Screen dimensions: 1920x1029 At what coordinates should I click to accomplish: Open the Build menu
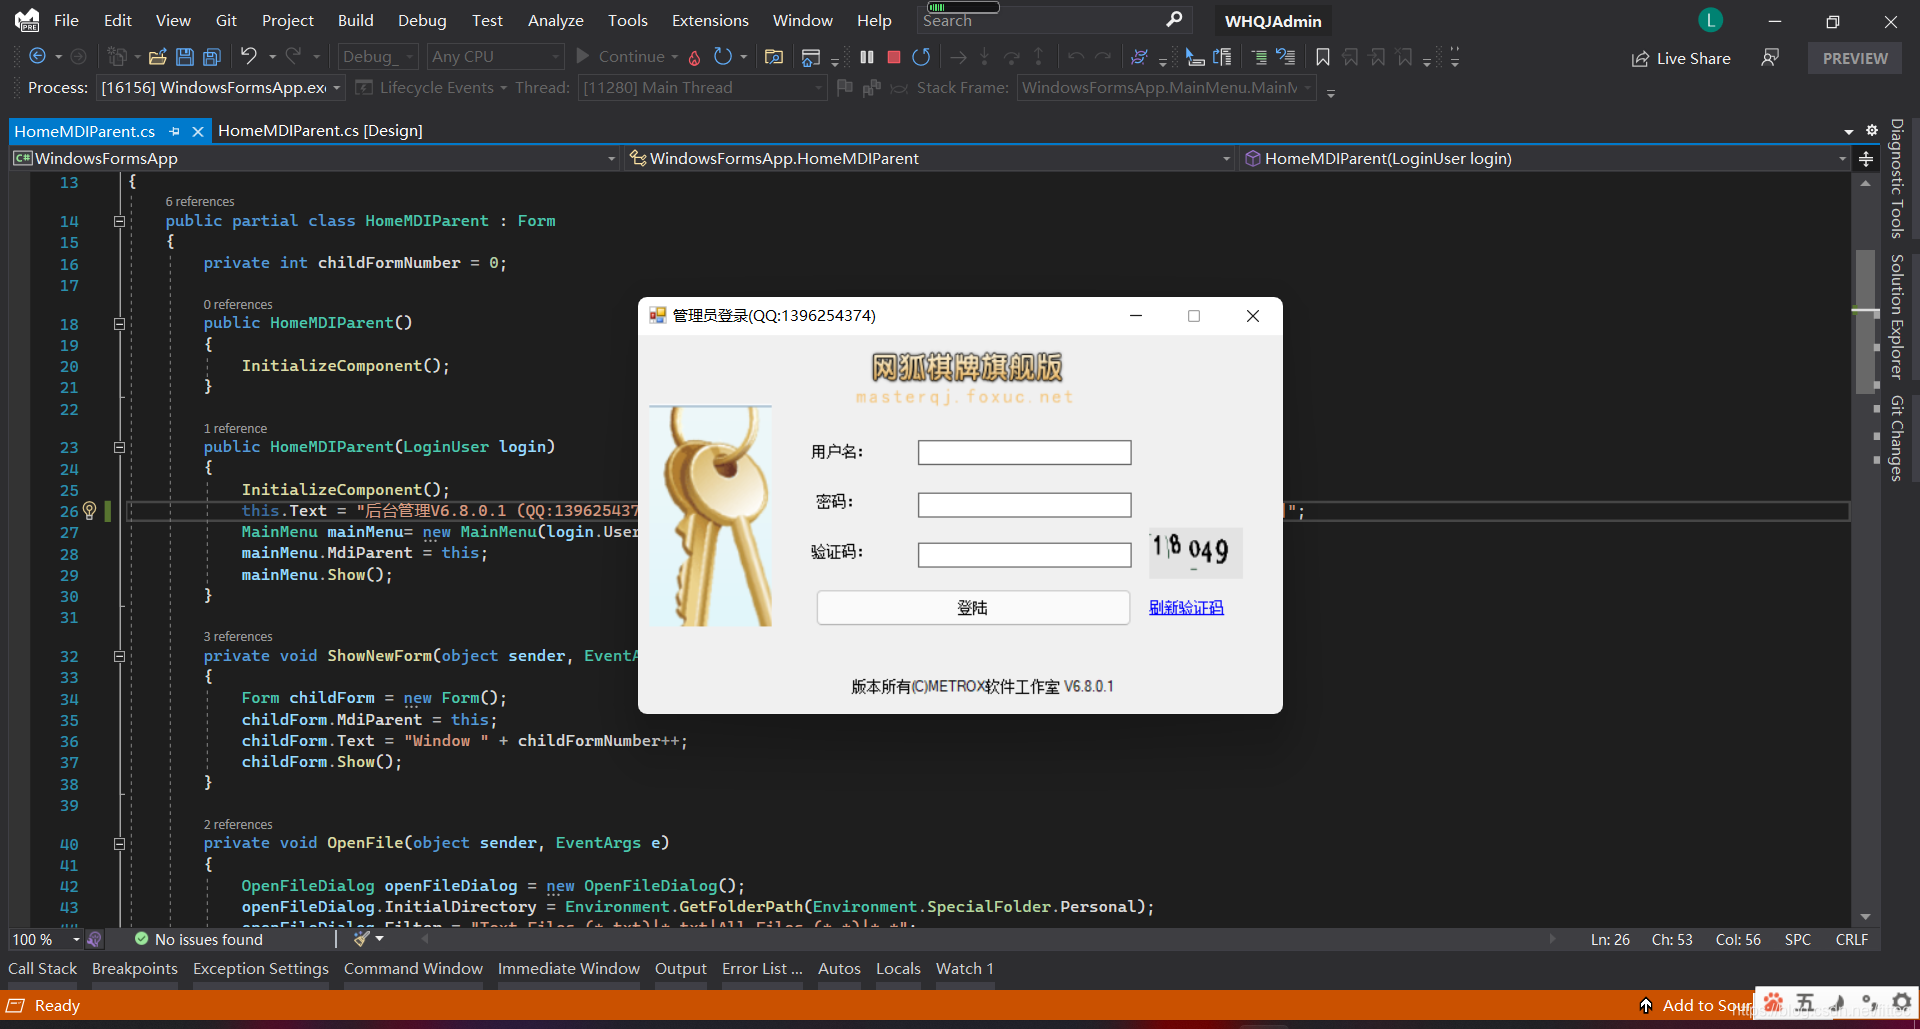click(x=356, y=20)
